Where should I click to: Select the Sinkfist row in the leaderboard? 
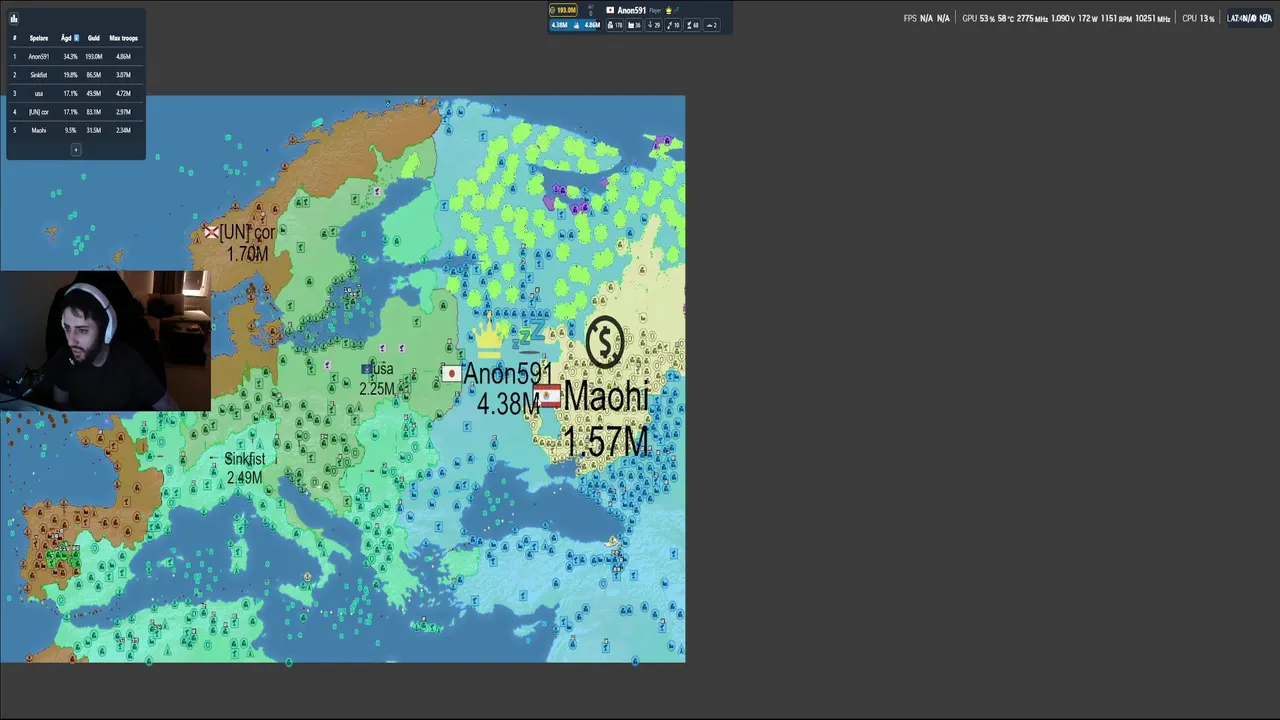click(x=76, y=75)
